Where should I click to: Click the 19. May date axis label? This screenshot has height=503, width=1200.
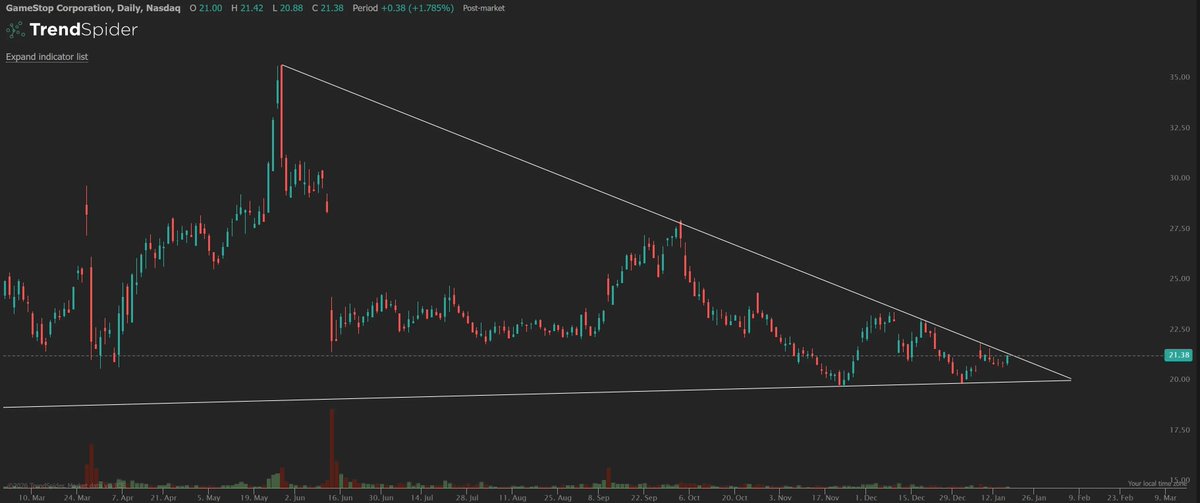click(253, 496)
